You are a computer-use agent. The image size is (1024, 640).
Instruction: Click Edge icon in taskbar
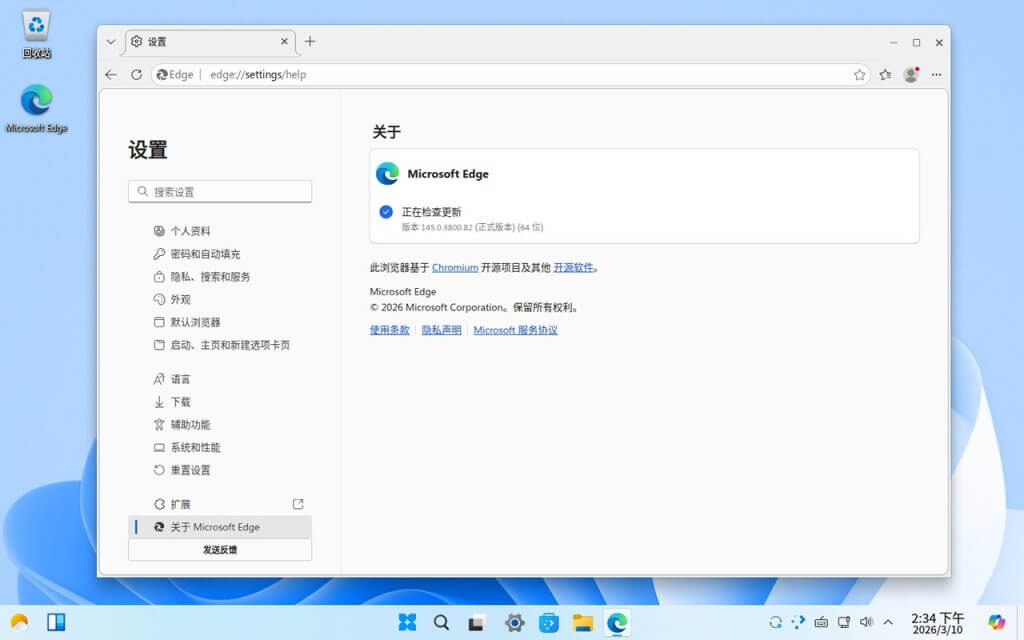(617, 622)
